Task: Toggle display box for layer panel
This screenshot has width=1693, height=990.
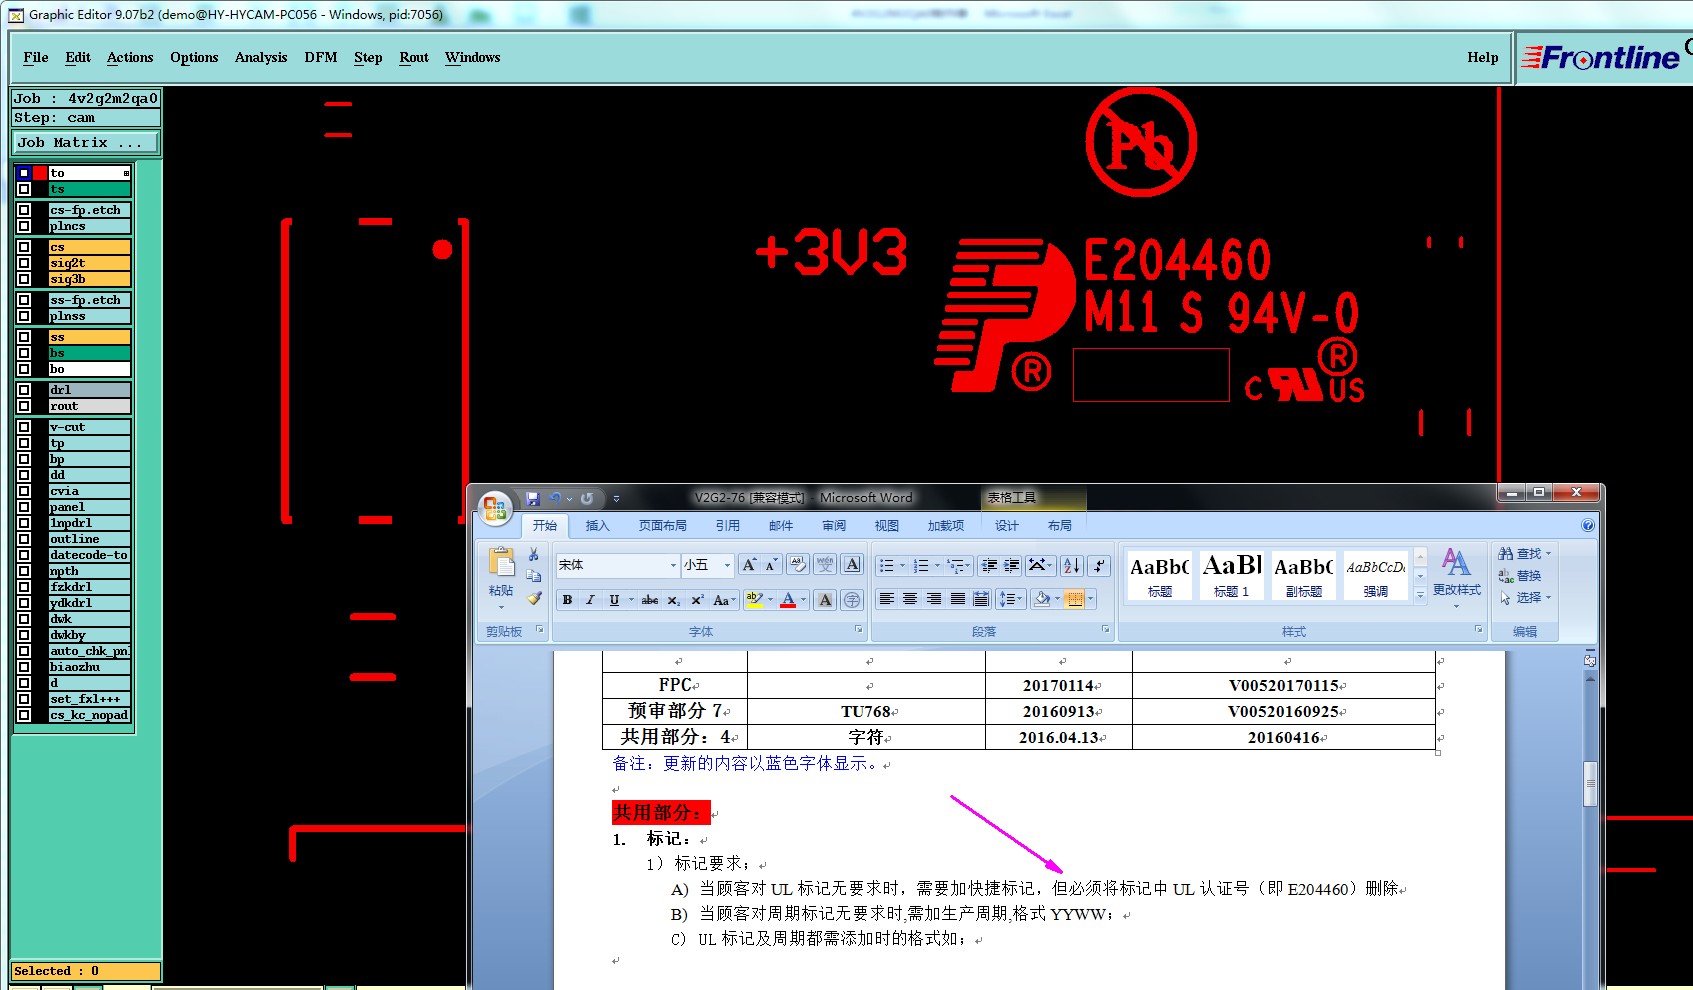Action: pos(24,507)
